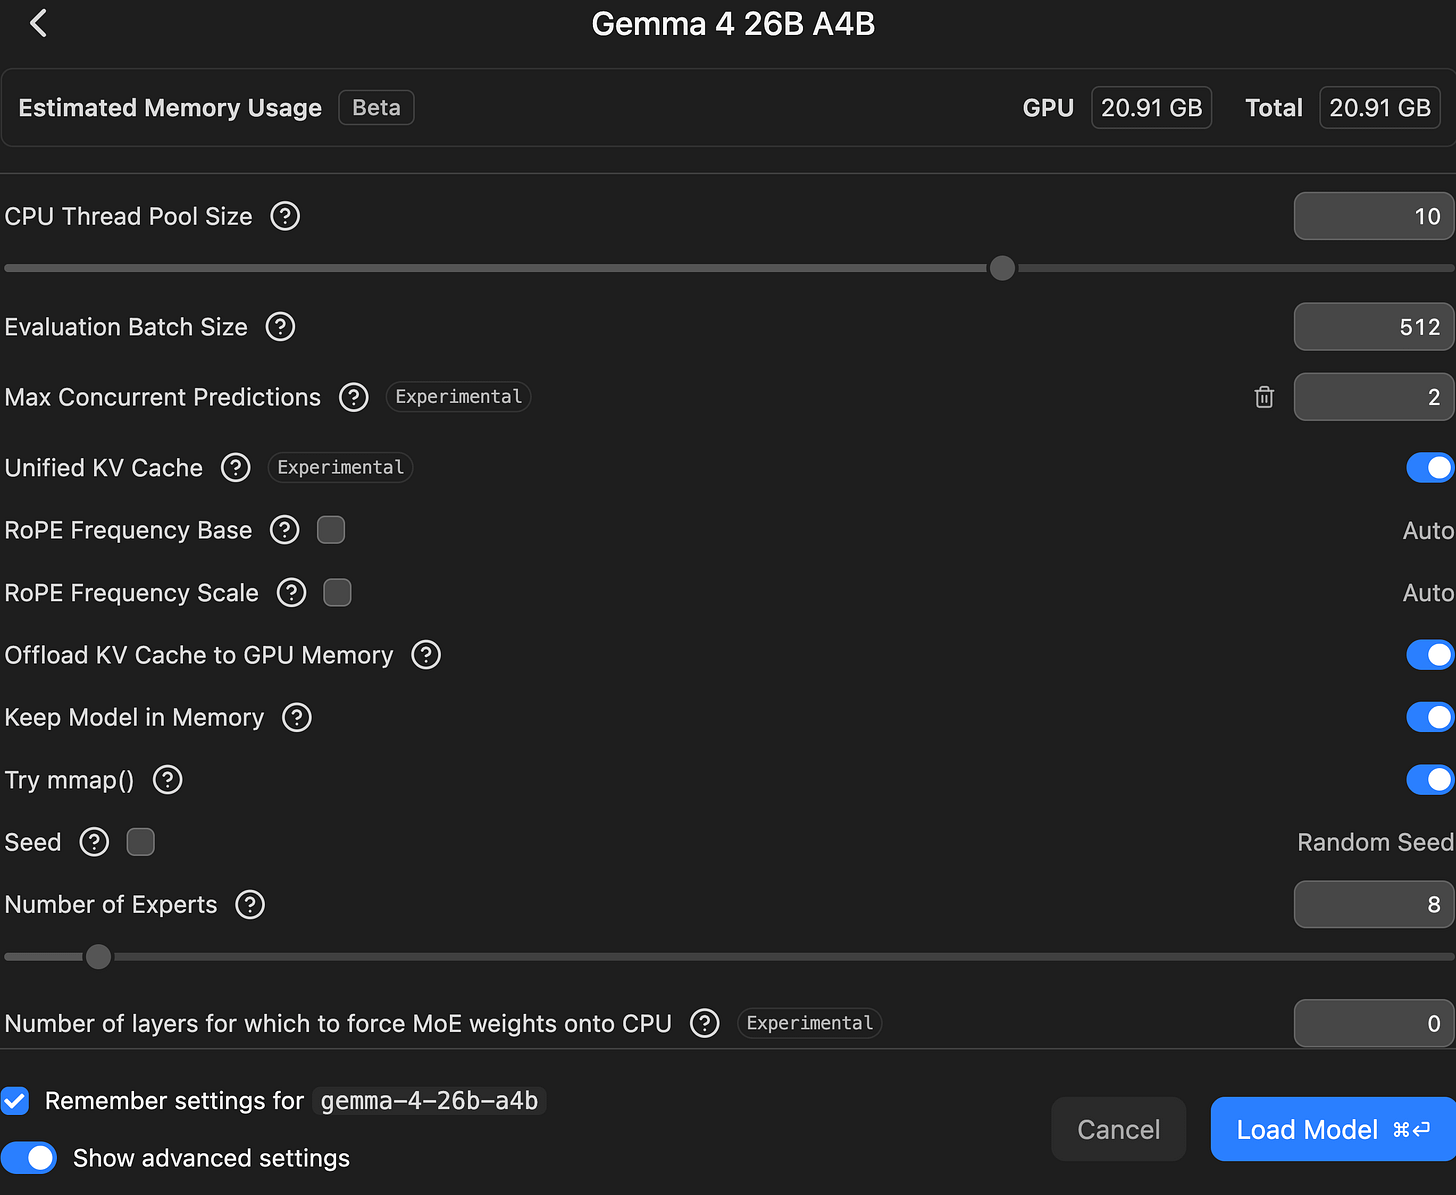This screenshot has width=1456, height=1195.
Task: Toggle Show advanced settings switch
Action: [x=29, y=1158]
